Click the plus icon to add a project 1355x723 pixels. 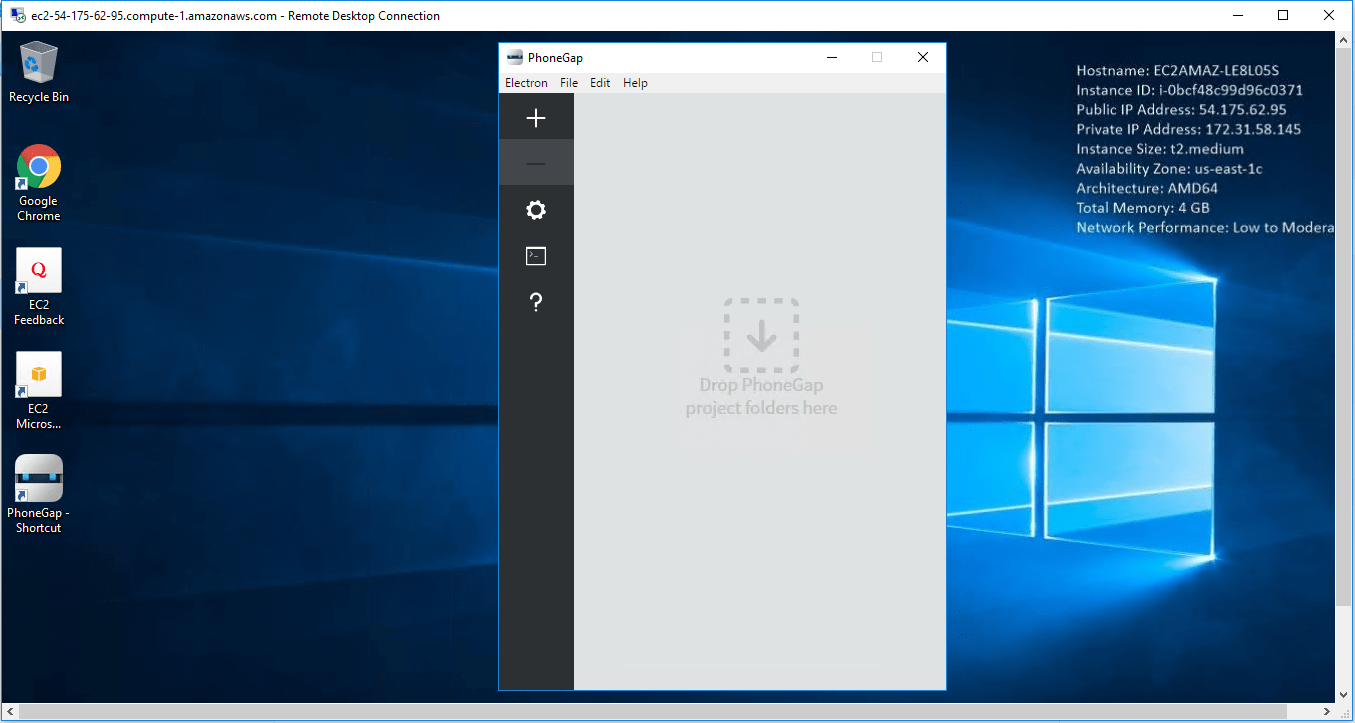pyautogui.click(x=536, y=118)
